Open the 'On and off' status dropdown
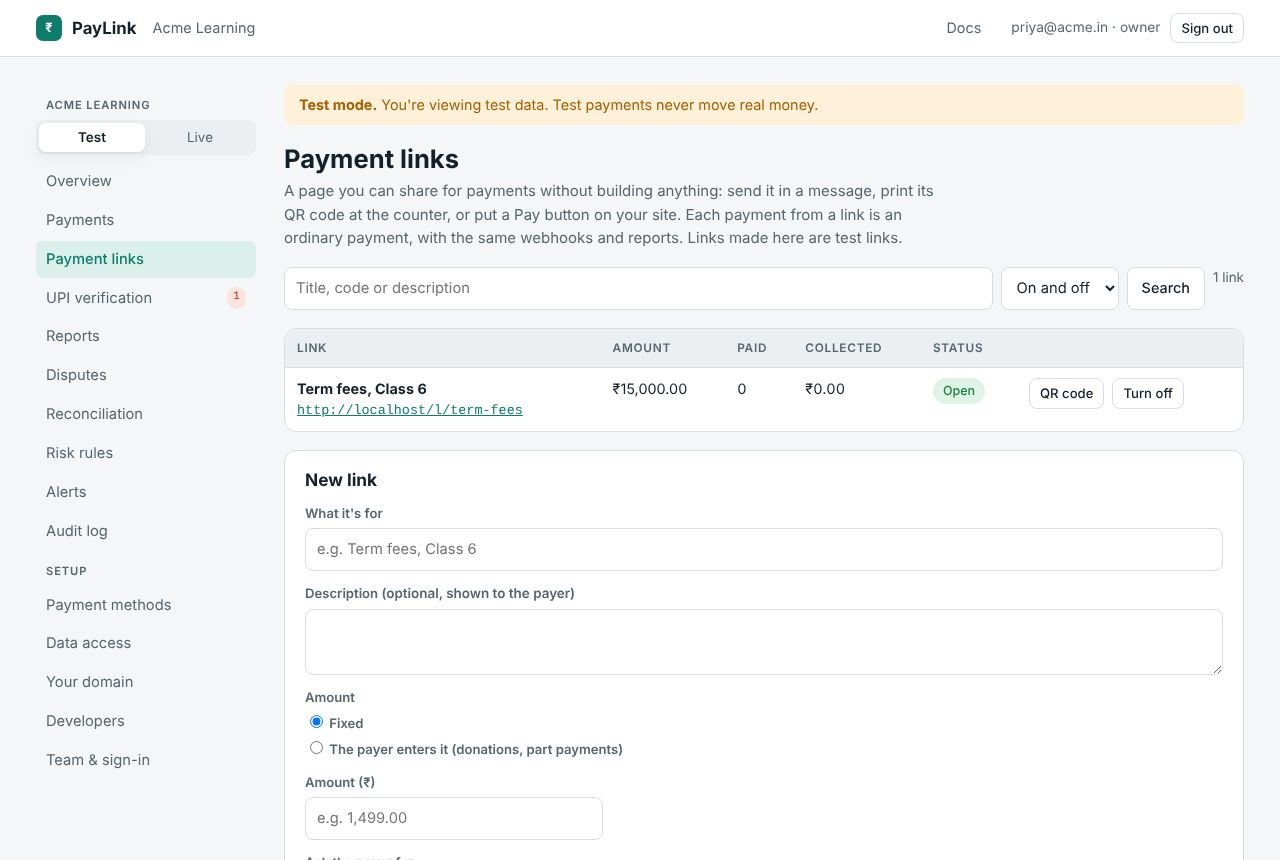 pyautogui.click(x=1060, y=288)
